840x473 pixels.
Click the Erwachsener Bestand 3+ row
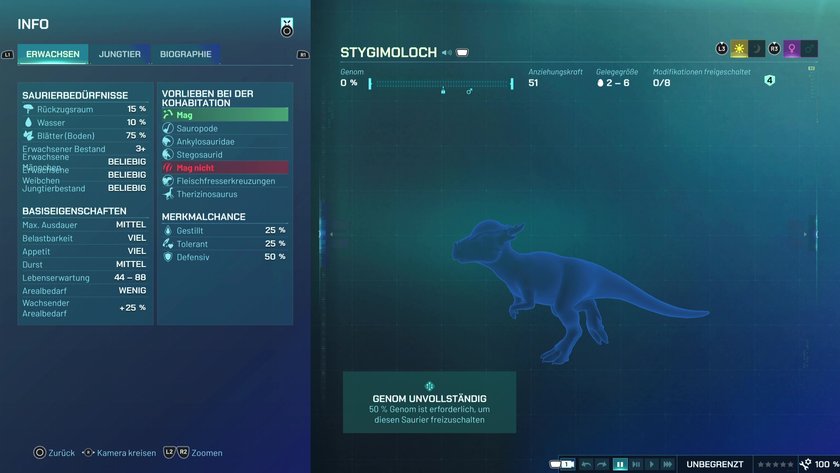pyautogui.click(x=84, y=149)
